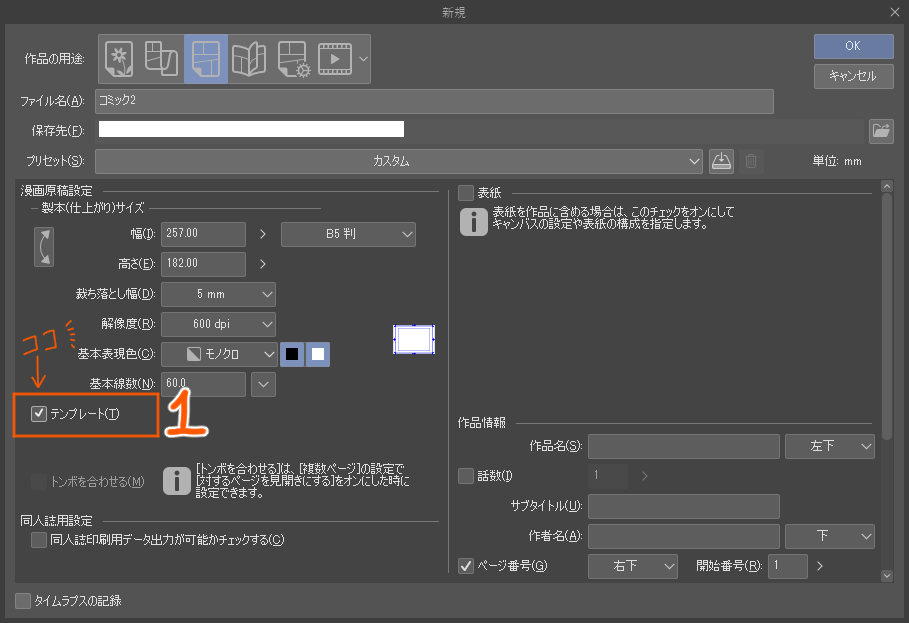Click the register preset icon

(721, 161)
